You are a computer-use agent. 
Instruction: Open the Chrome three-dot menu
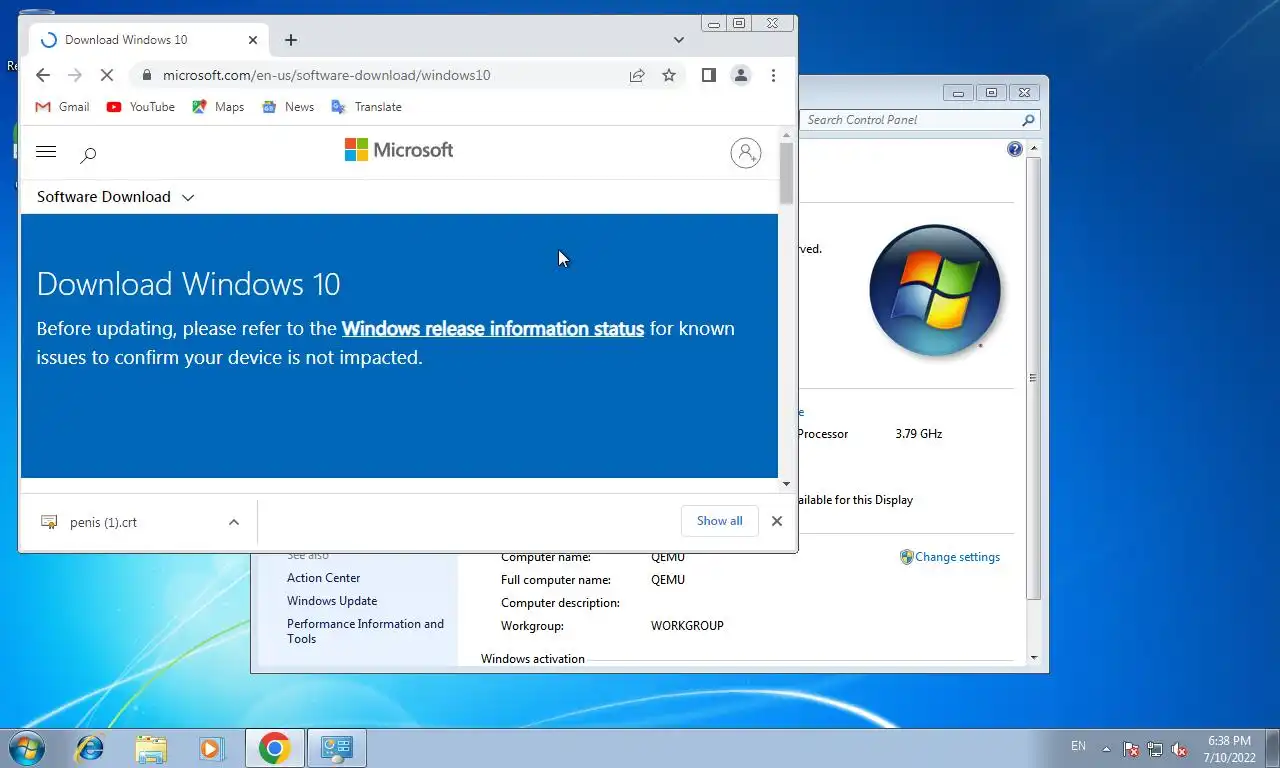(x=773, y=75)
